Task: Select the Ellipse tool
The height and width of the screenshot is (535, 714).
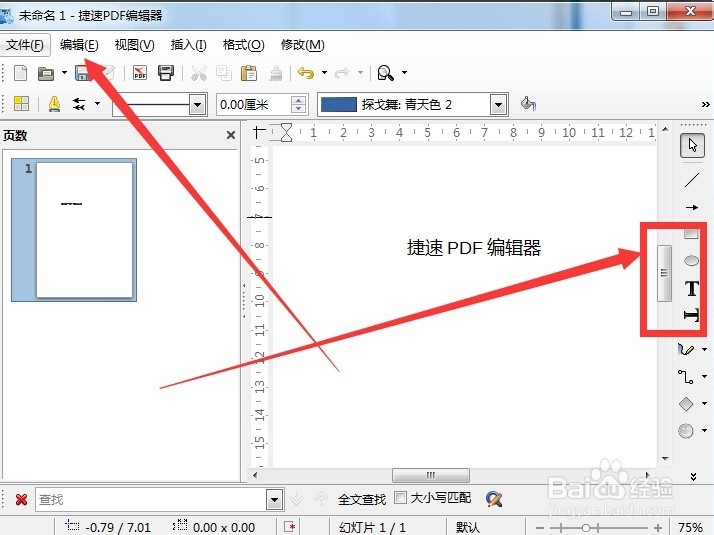Action: [x=691, y=260]
